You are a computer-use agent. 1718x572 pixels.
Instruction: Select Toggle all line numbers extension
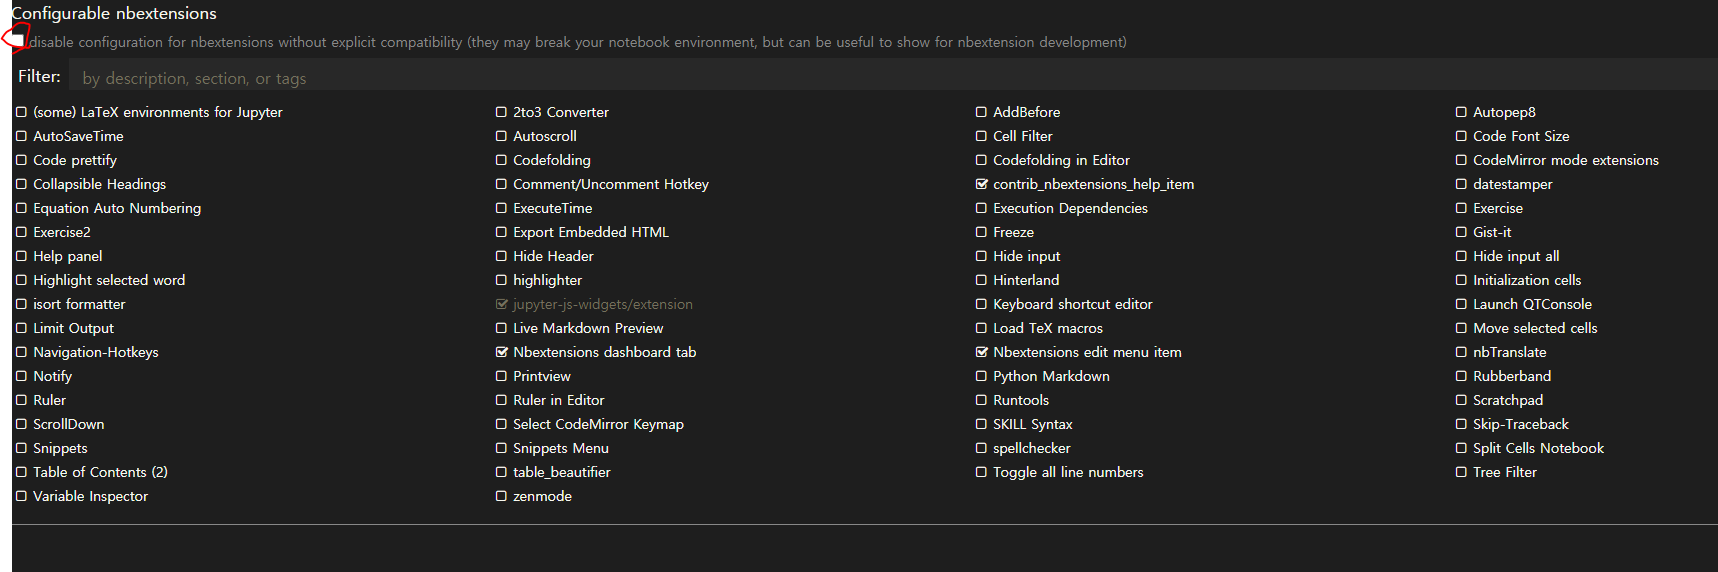(x=1068, y=472)
